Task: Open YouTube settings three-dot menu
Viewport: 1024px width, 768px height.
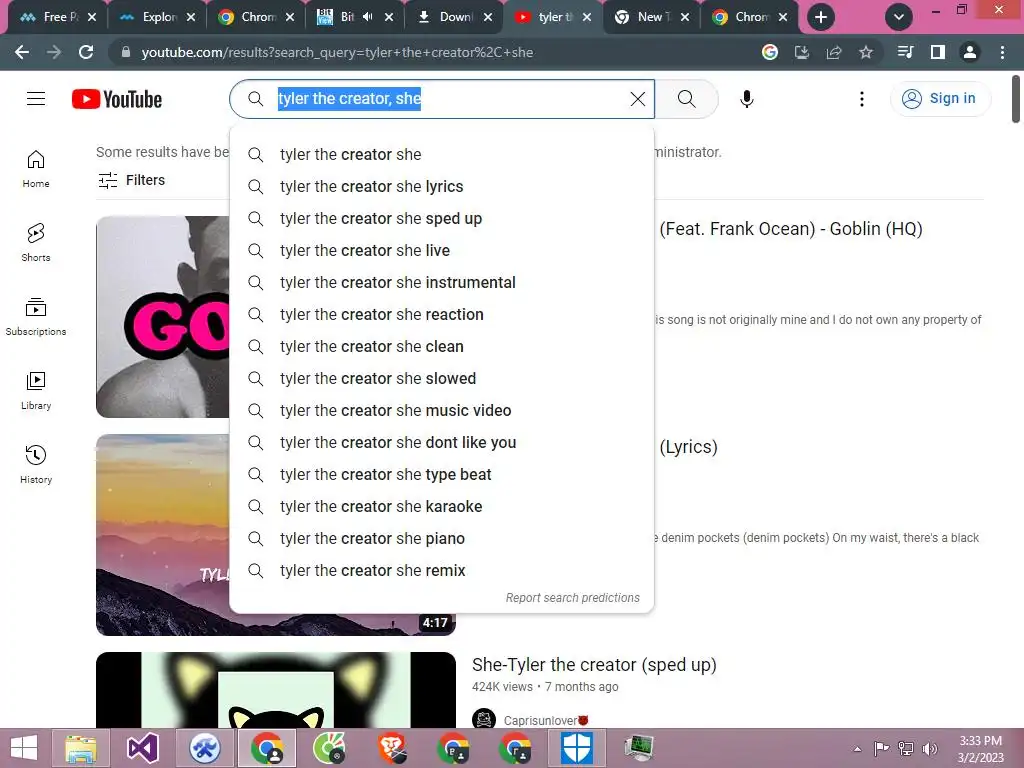Action: click(861, 99)
